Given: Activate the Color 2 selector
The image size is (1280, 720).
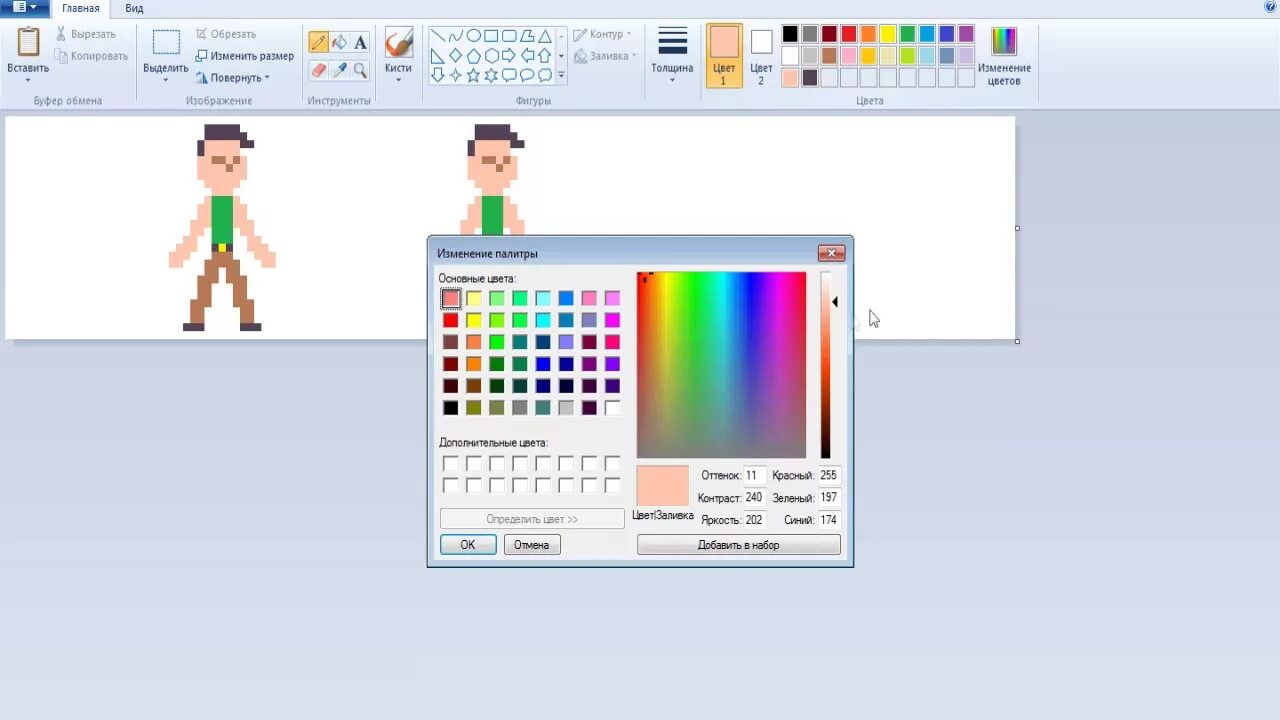Looking at the screenshot, I should 761,56.
